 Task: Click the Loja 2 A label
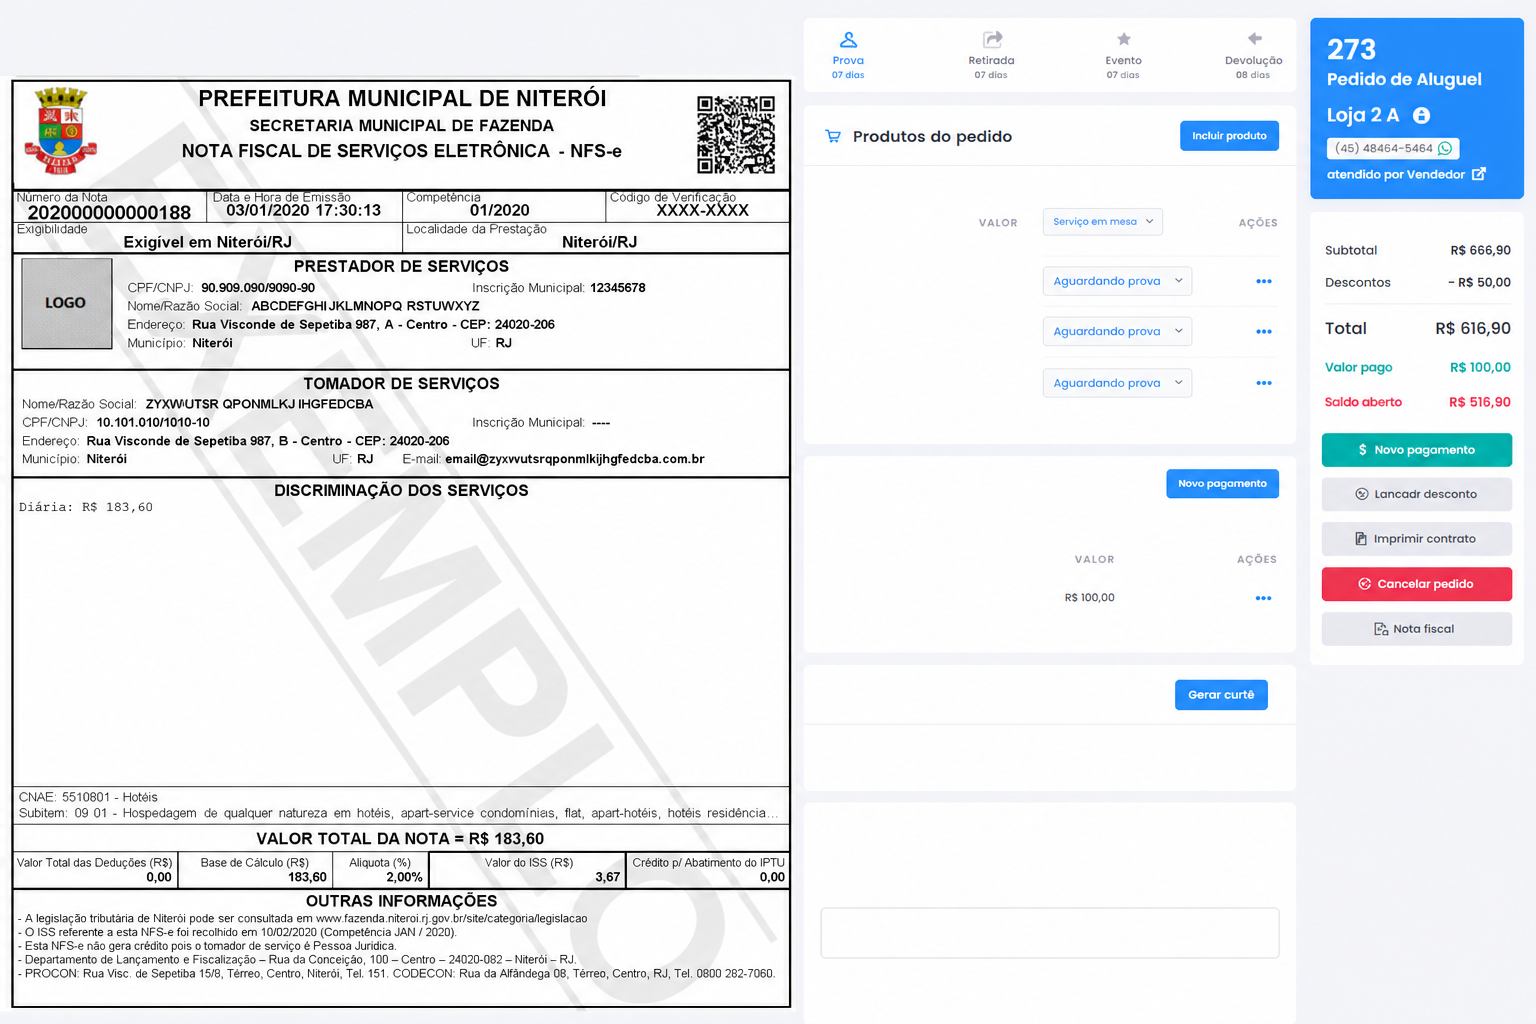(1362, 115)
